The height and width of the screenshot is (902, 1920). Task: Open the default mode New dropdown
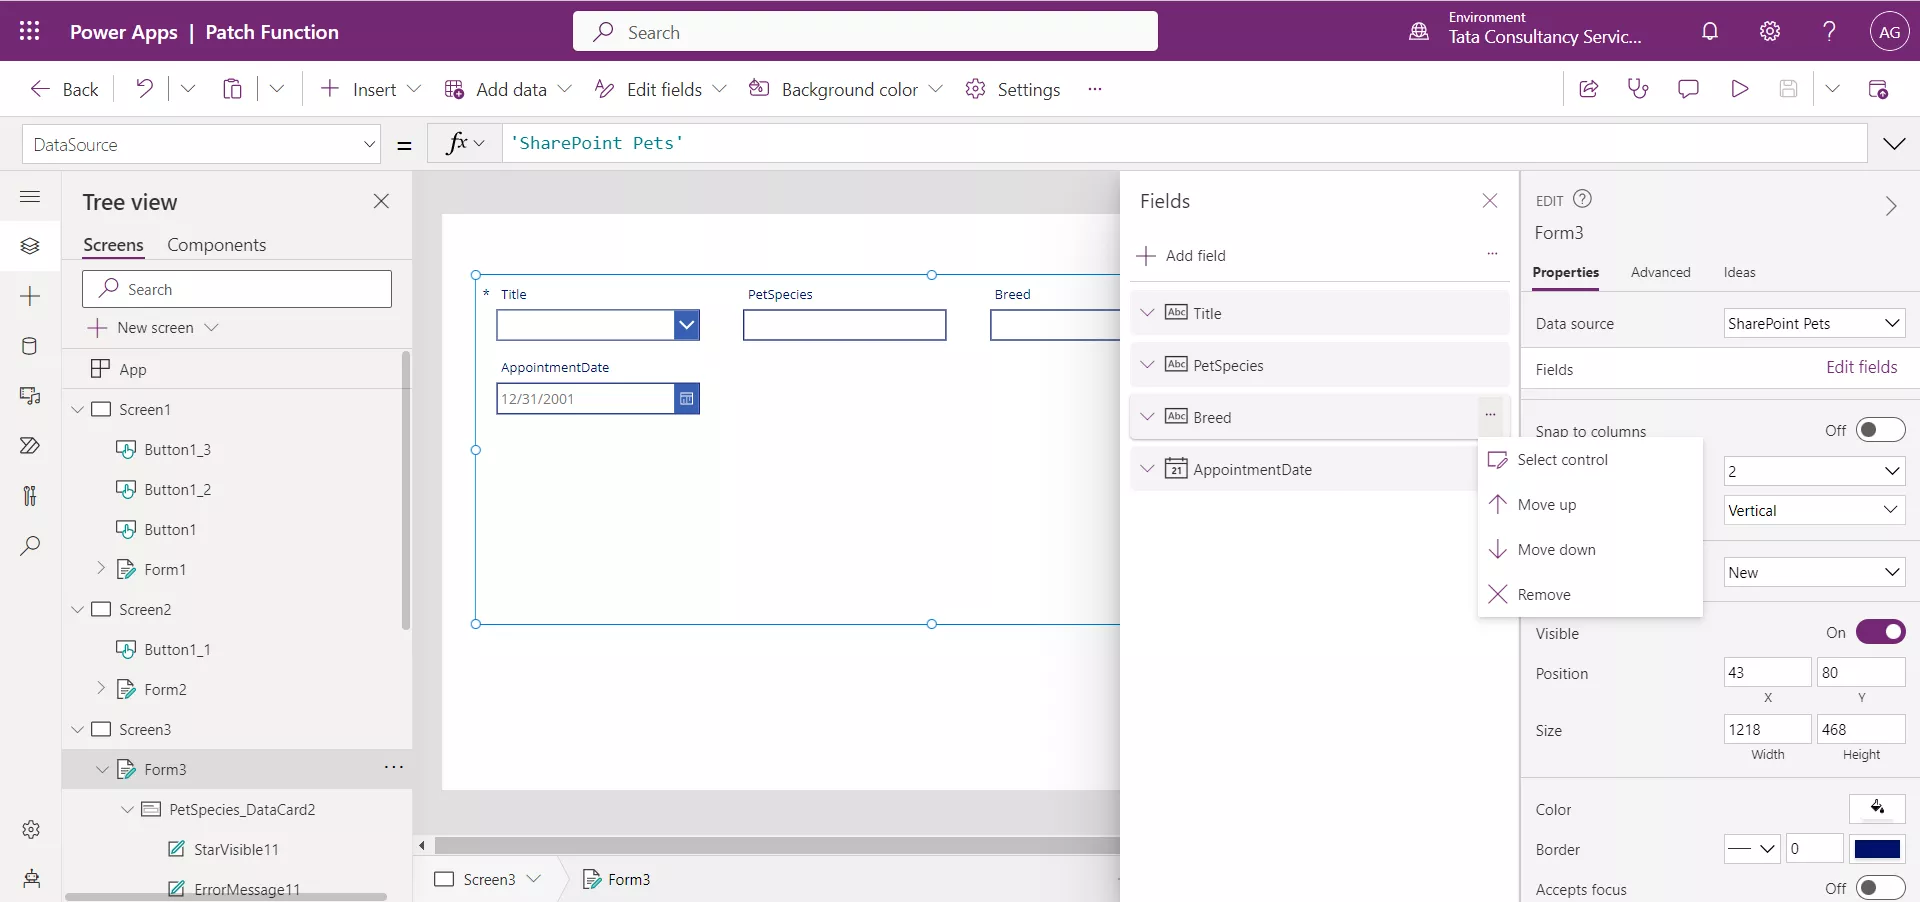point(1814,572)
